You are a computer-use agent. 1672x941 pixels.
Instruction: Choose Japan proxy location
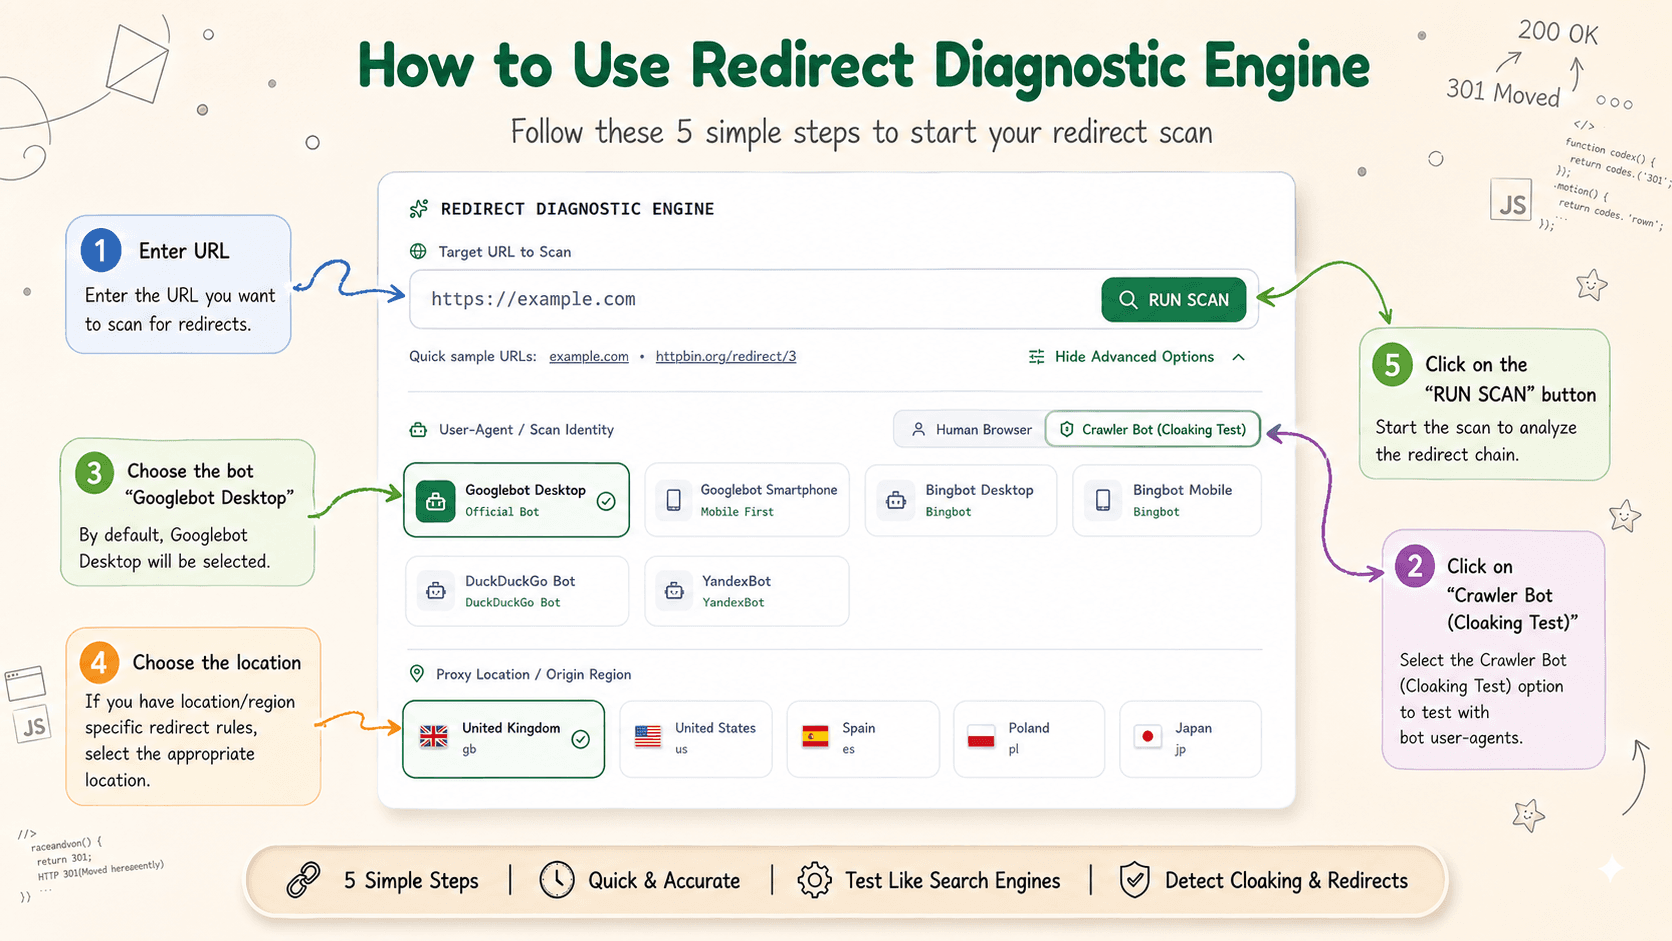[1190, 739]
